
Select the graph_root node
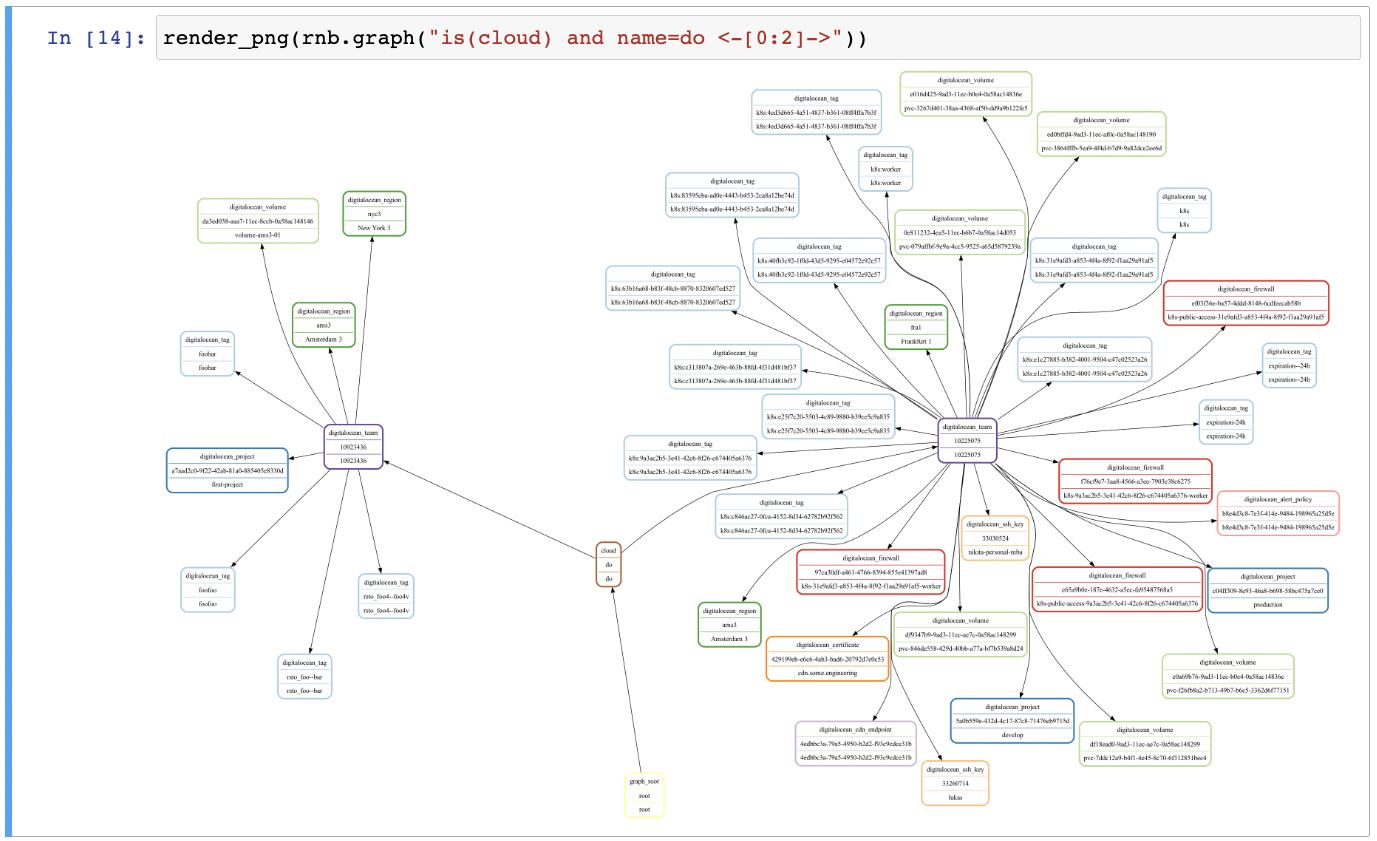point(645,795)
